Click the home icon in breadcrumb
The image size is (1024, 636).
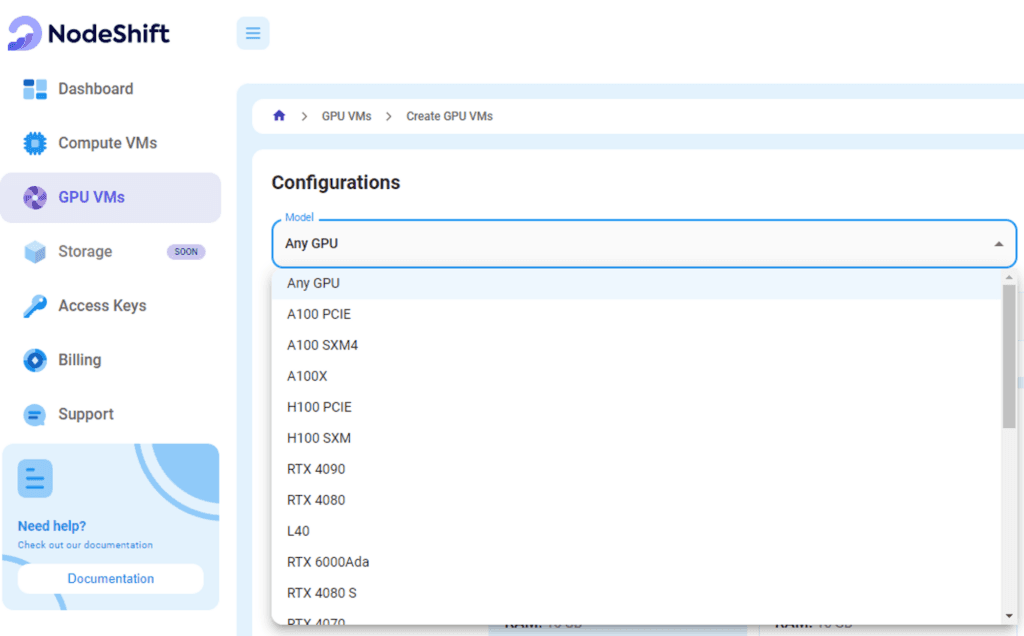279,116
